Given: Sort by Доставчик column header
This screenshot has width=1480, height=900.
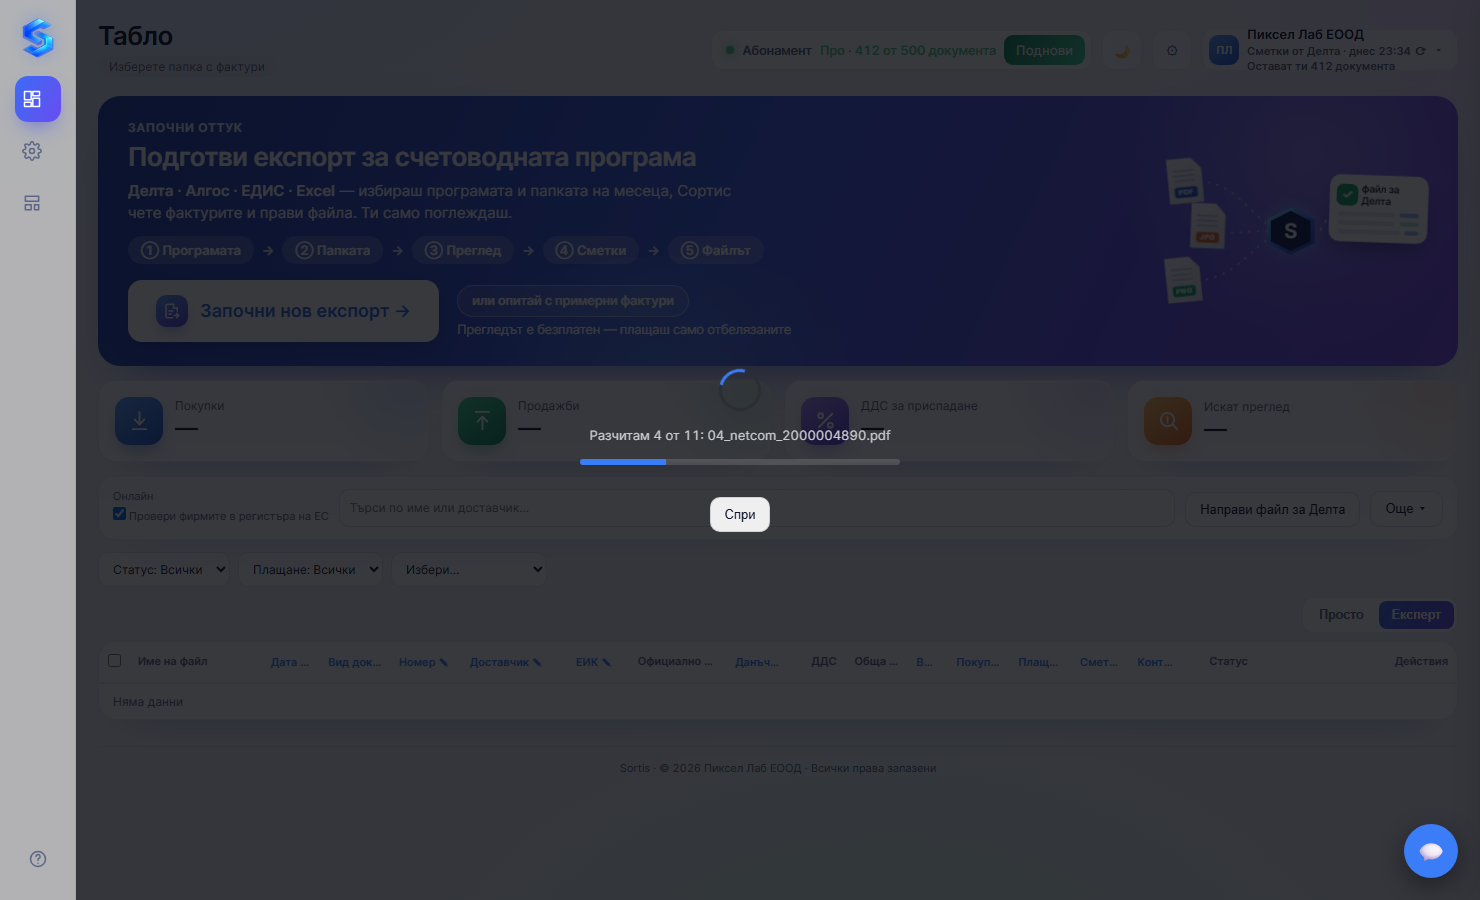Looking at the screenshot, I should coord(506,662).
